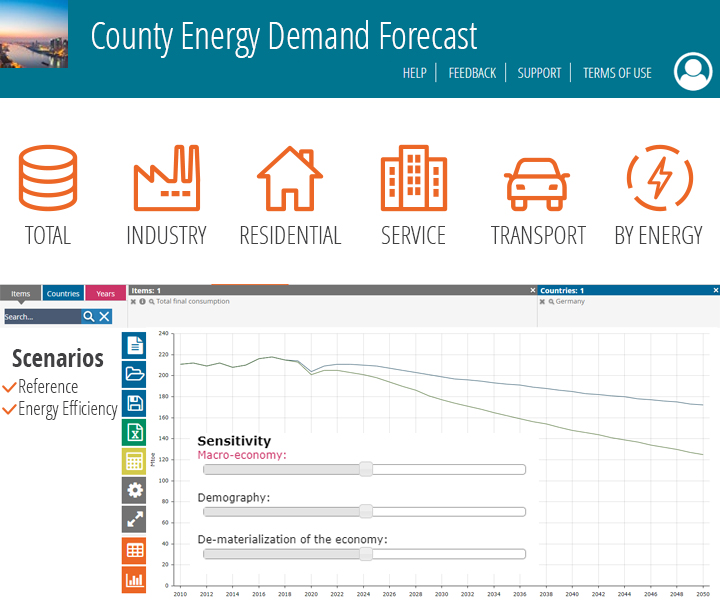Click the Macro-economy slider handle
Image resolution: width=720 pixels, height=600 pixels.
pyautogui.click(x=366, y=469)
